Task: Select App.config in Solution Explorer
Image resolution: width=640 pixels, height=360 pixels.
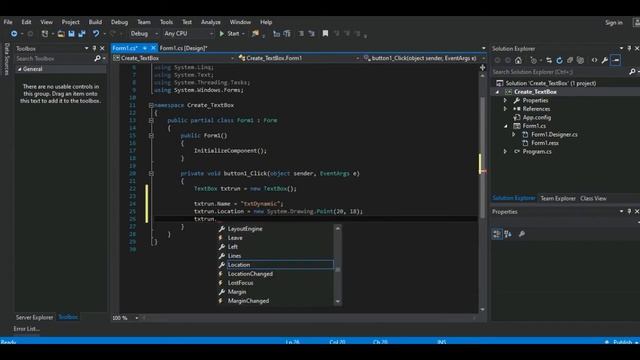Action: click(x=537, y=118)
